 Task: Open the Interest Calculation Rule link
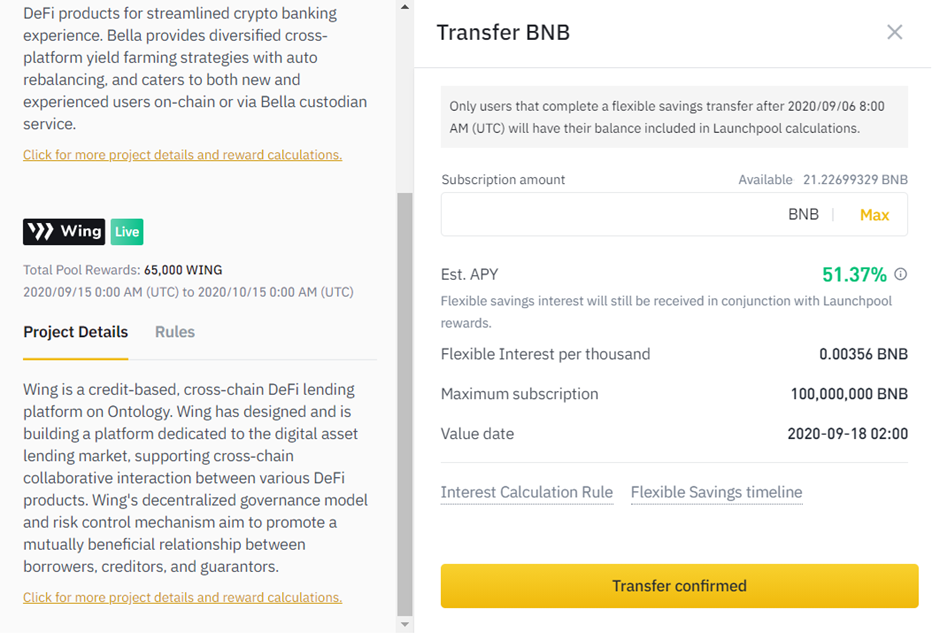click(x=527, y=492)
